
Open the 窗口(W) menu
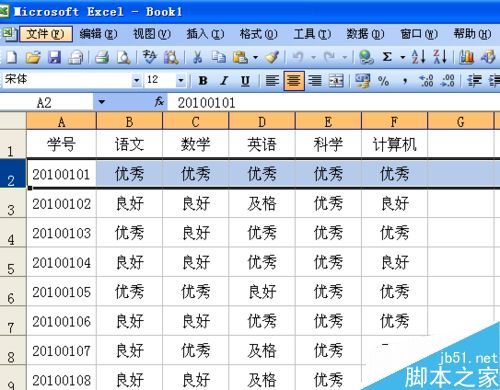[419, 34]
